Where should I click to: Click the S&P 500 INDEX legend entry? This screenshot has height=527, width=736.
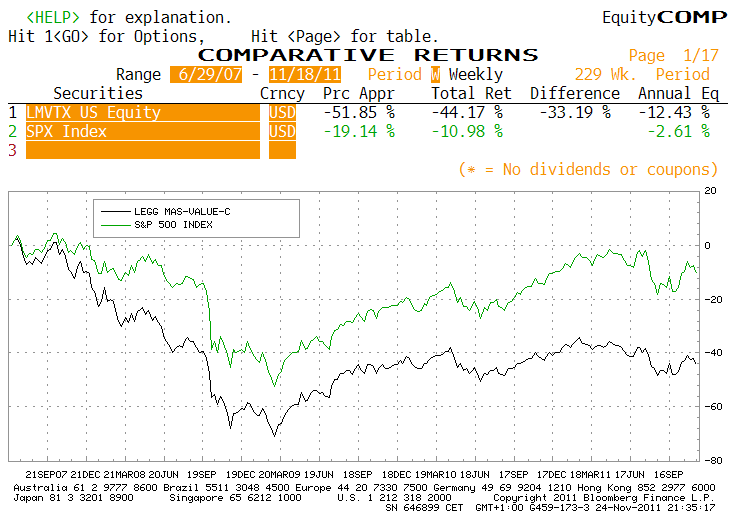pyautogui.click(x=173, y=225)
